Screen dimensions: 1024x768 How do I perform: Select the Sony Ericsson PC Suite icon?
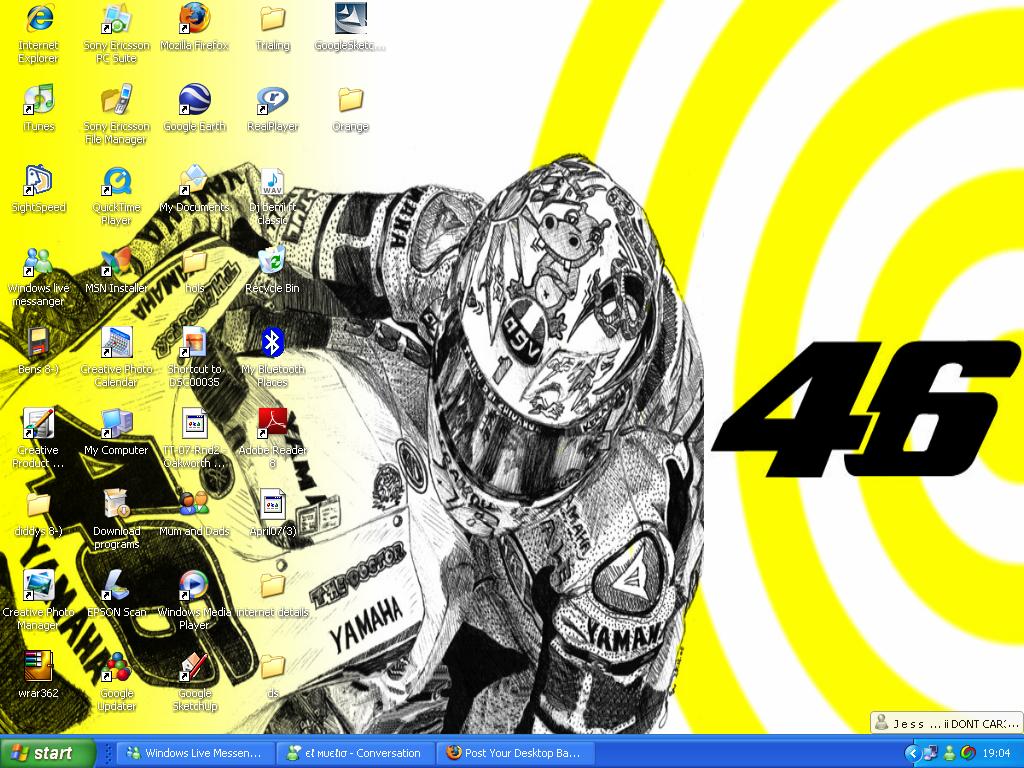point(116,19)
